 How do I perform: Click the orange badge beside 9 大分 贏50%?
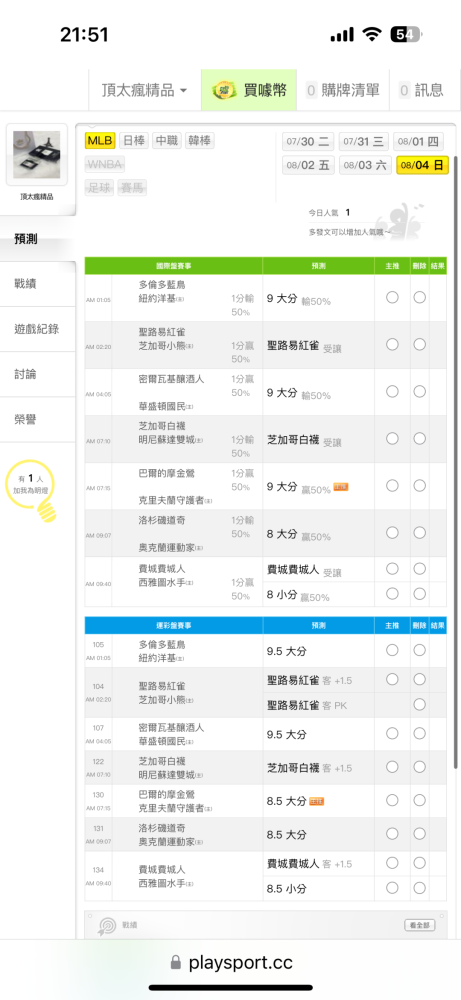(x=341, y=487)
